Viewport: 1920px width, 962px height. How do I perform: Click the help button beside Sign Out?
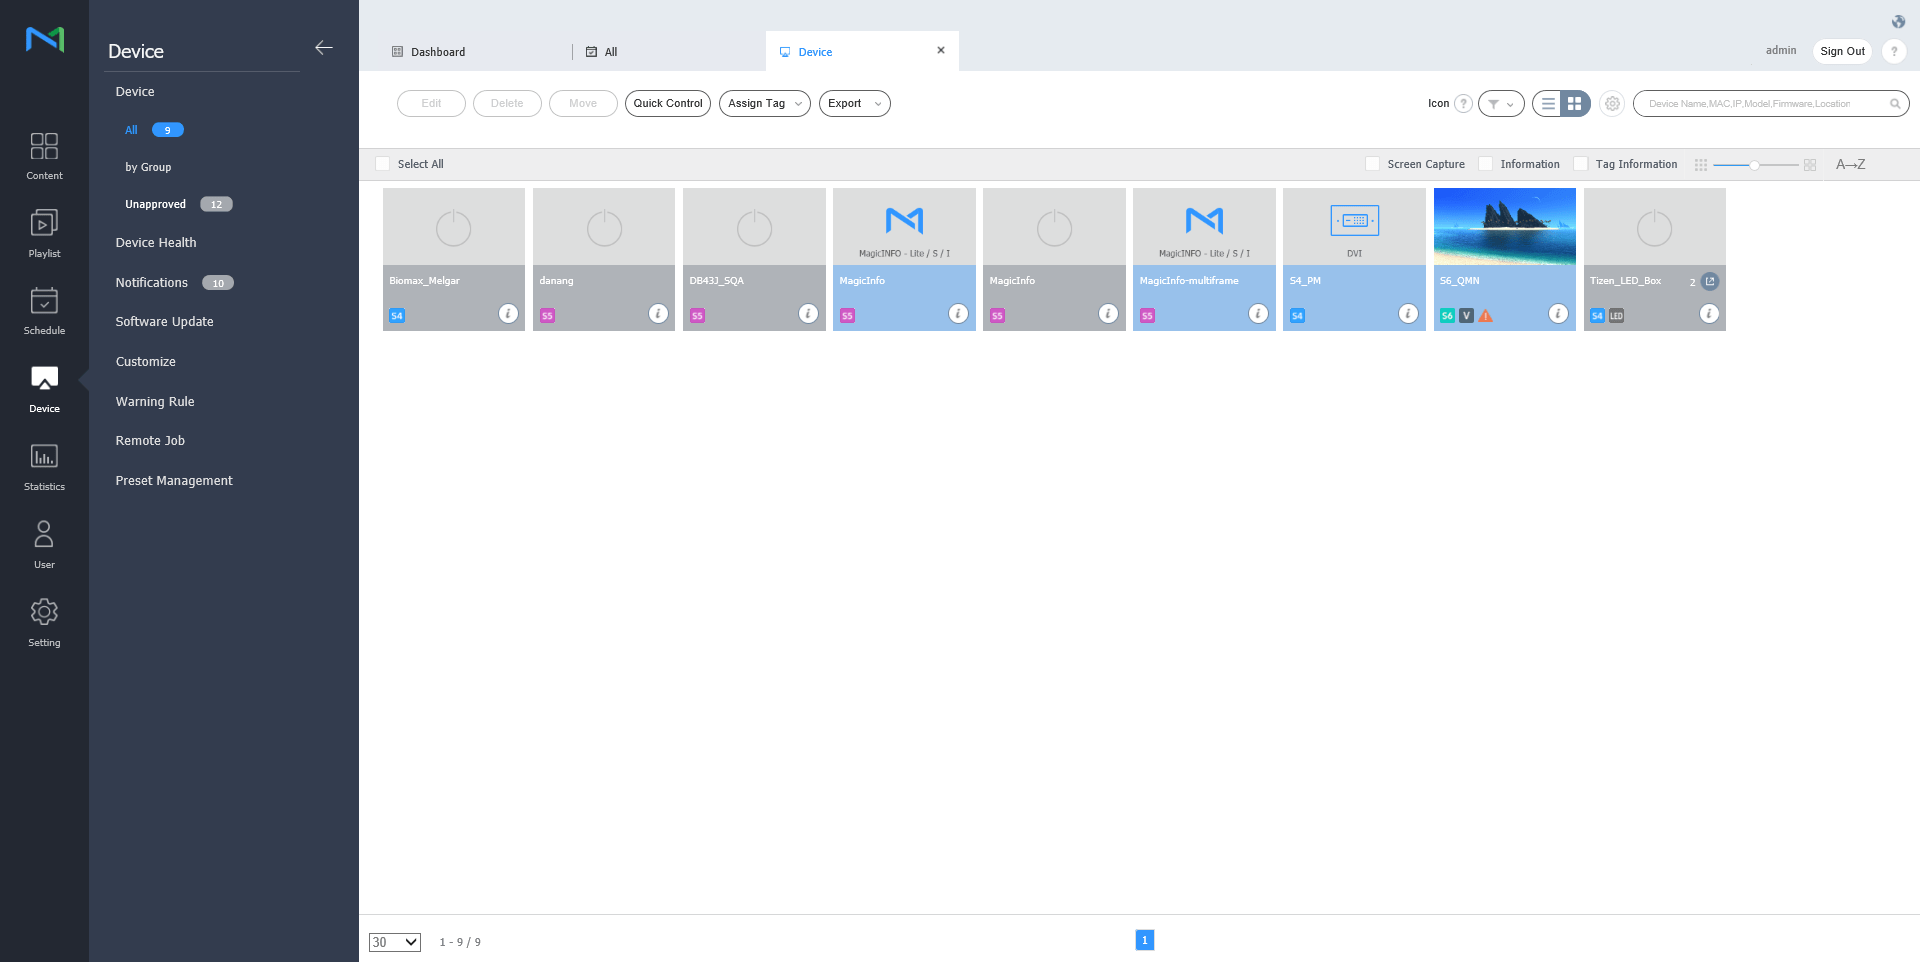point(1893,51)
